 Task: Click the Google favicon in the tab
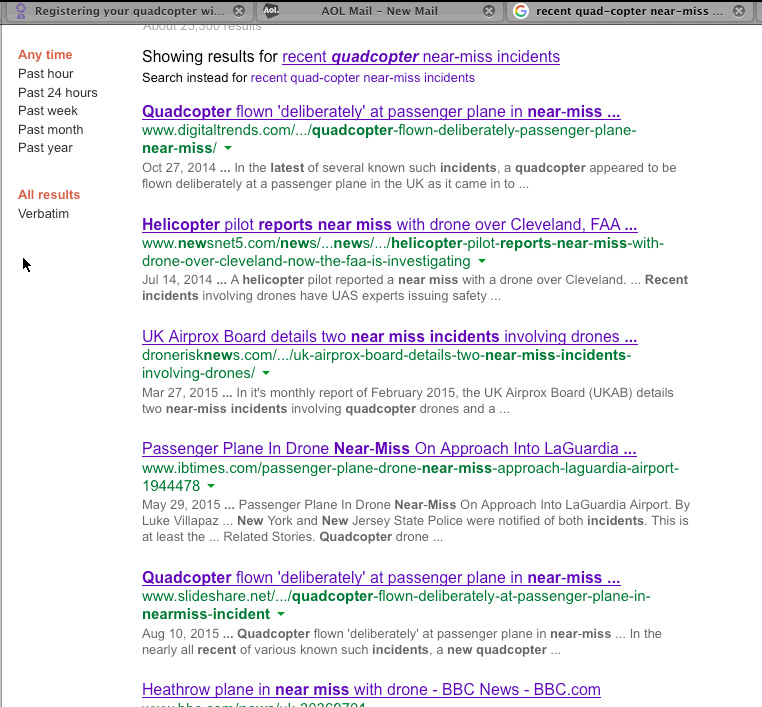coord(520,11)
